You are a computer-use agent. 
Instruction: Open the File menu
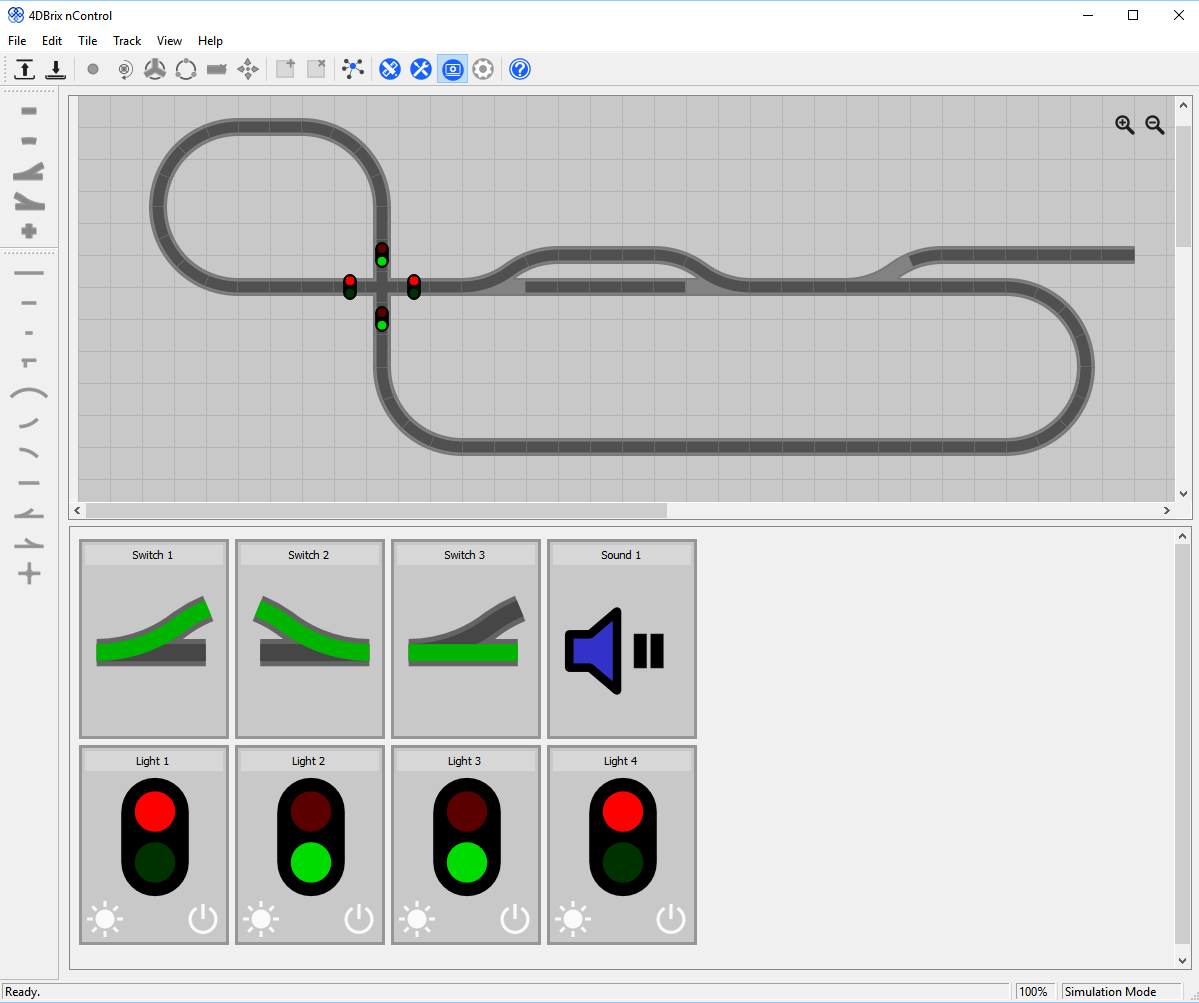[17, 41]
